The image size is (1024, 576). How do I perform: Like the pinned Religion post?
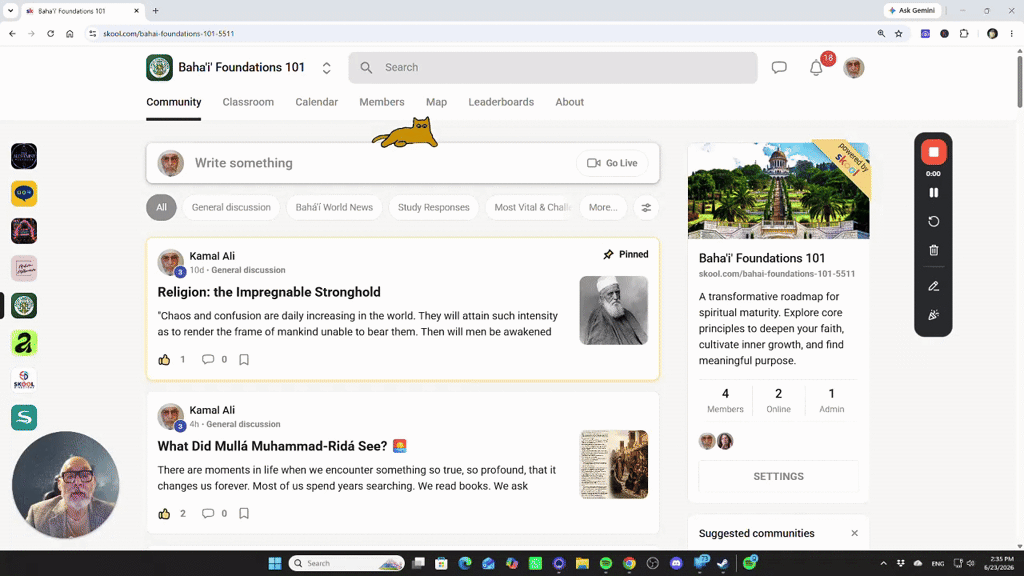coord(165,359)
